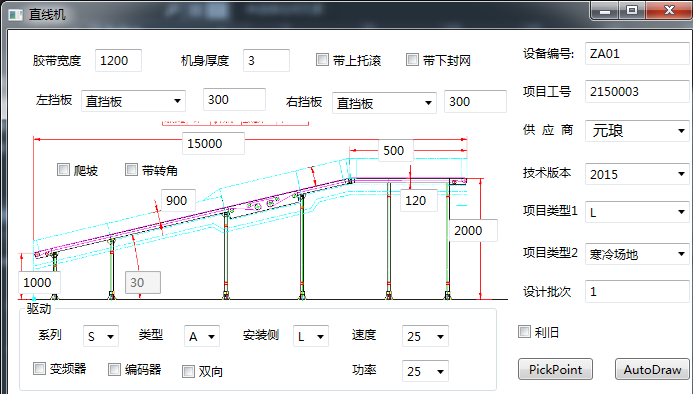Edit the 设备编号 field ZA01
693x394 pixels.
coord(637,54)
